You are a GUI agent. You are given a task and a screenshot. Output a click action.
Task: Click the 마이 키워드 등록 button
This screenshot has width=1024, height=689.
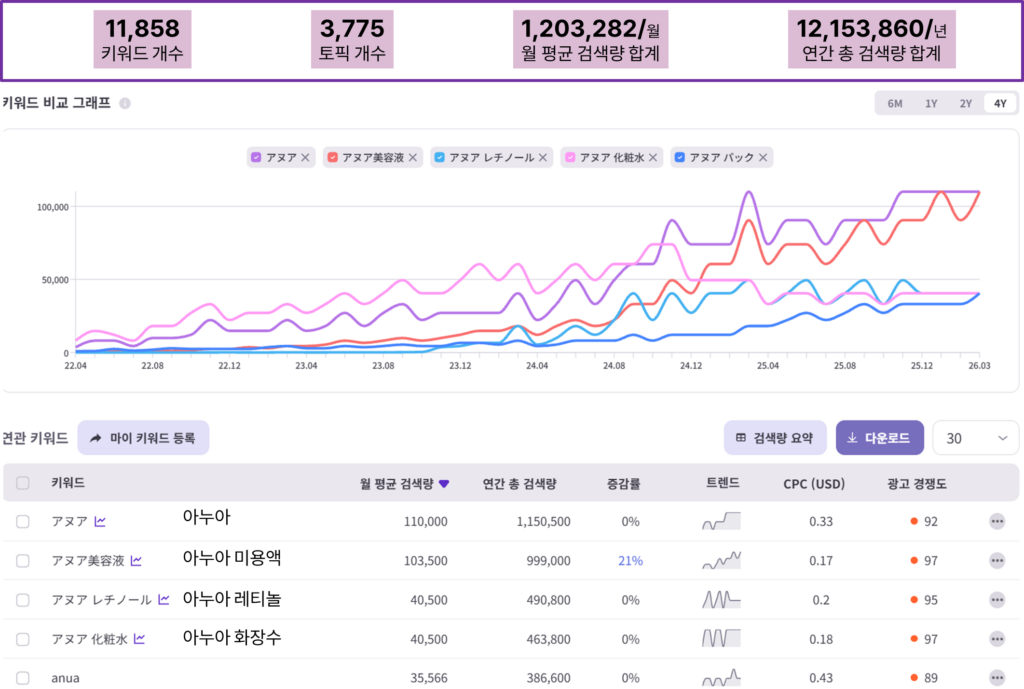click(x=143, y=438)
